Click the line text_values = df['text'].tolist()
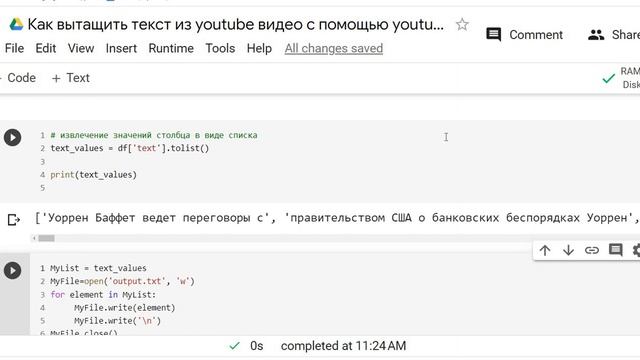Screen dimensions: 640x360 (x=130, y=148)
